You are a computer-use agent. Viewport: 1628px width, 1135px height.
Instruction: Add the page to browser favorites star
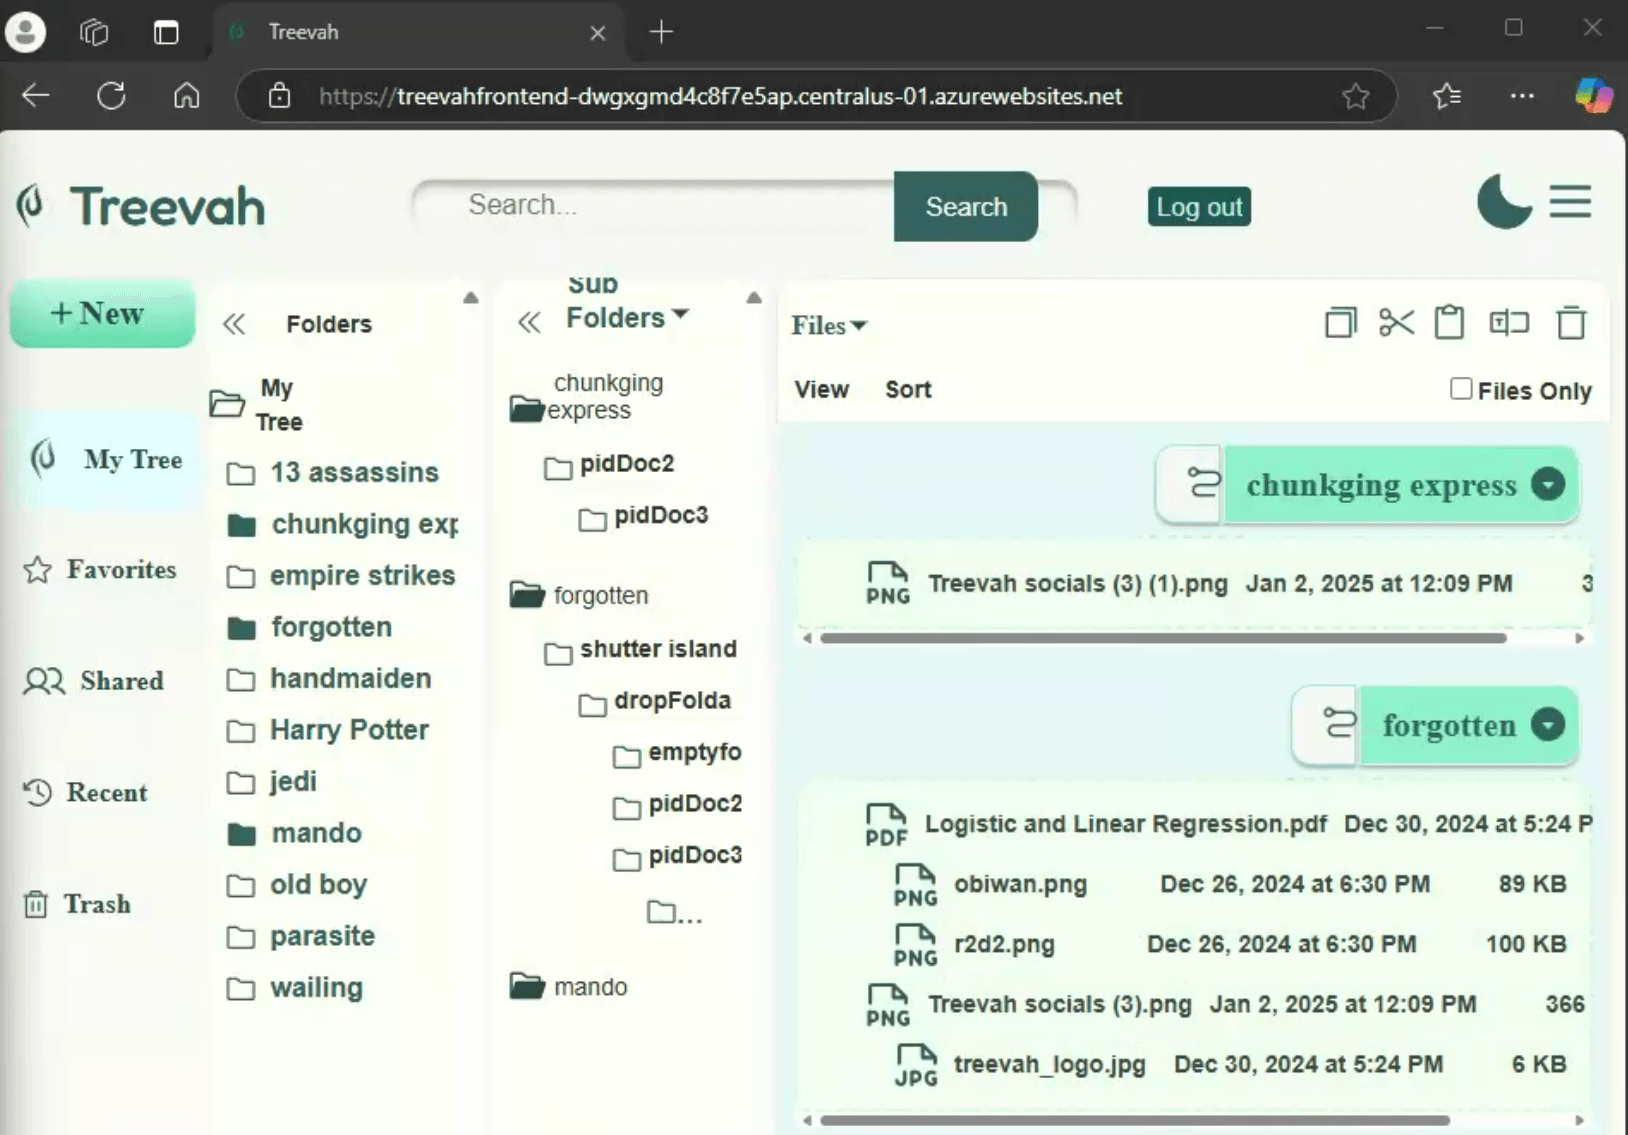pyautogui.click(x=1355, y=96)
